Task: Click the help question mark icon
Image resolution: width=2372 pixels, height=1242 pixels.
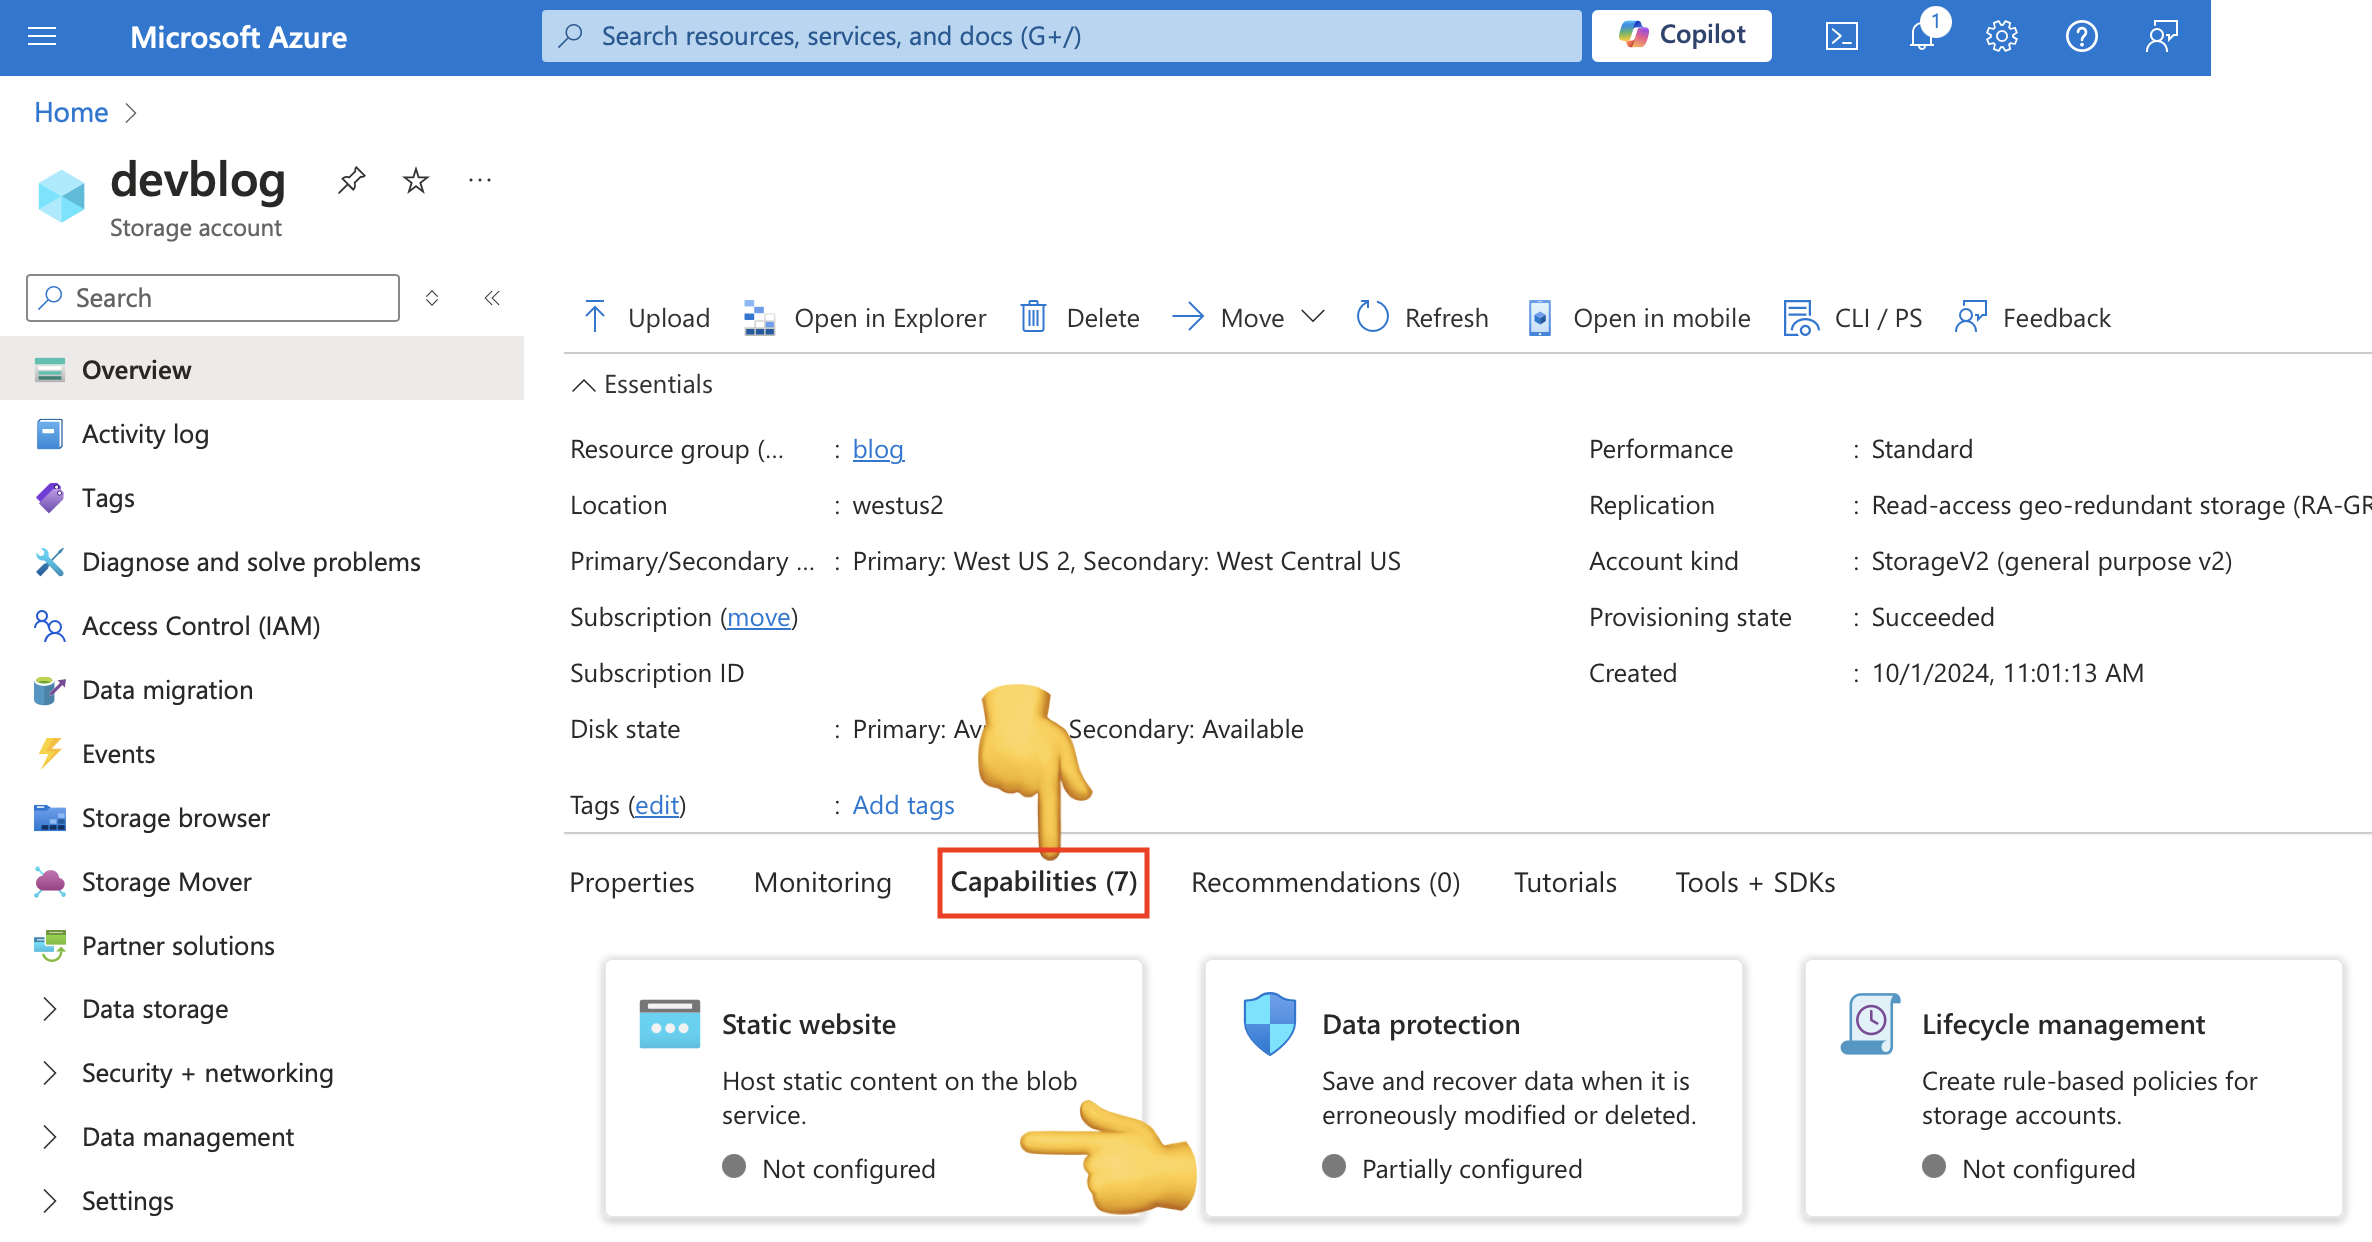Action: (2081, 37)
